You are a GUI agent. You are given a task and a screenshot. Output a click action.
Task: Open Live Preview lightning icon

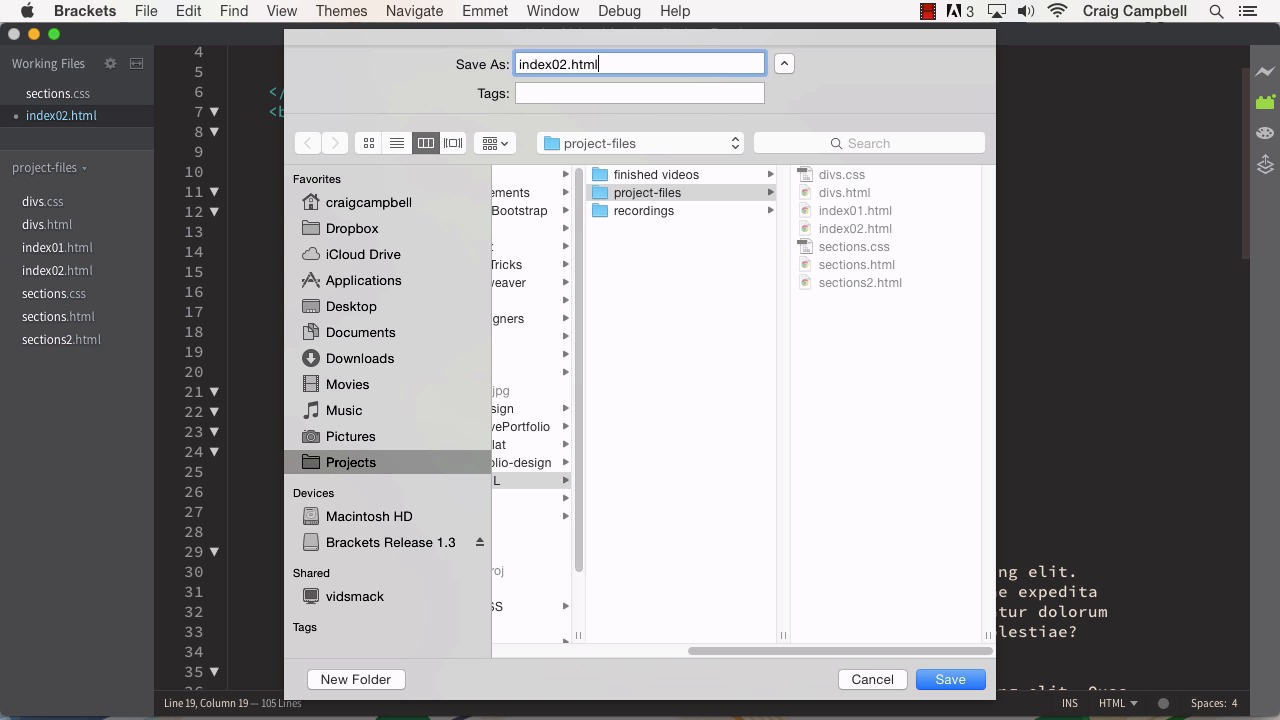pos(1265,72)
